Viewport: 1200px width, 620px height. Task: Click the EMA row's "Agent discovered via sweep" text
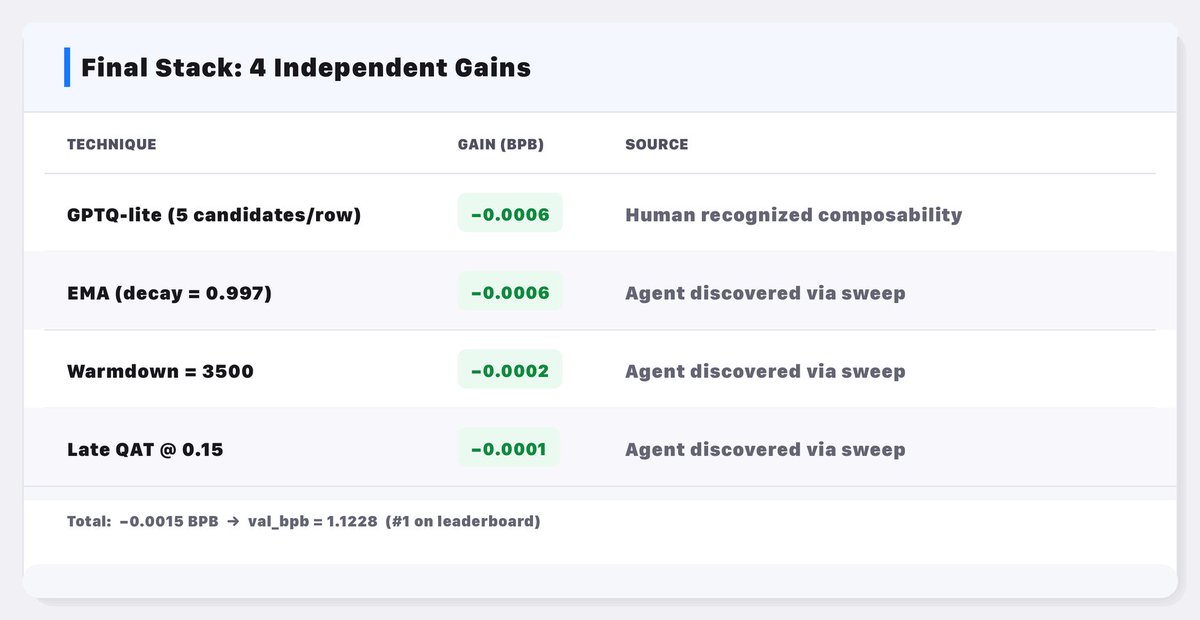[x=765, y=293]
